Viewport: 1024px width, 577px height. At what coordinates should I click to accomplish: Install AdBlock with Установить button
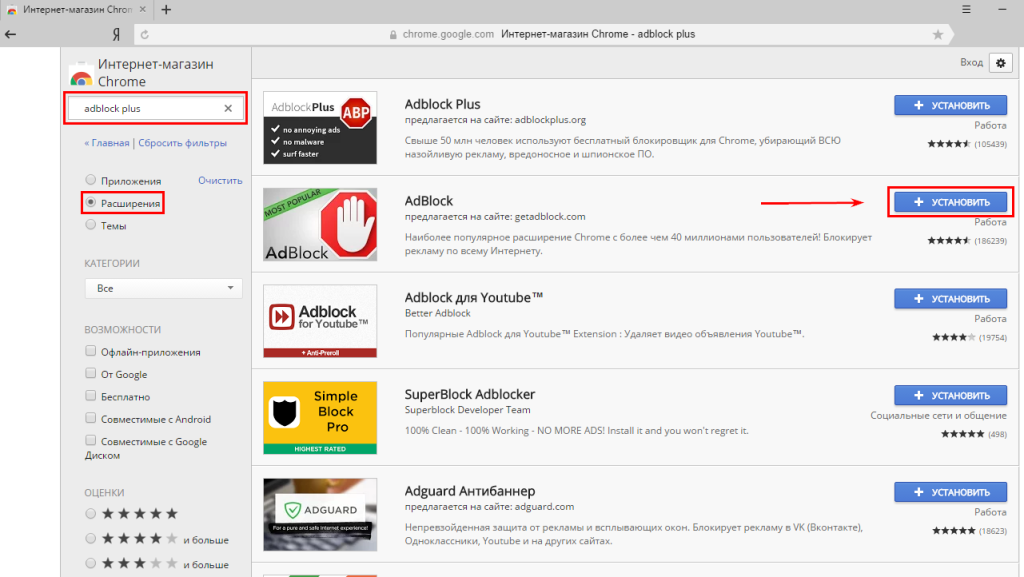(x=950, y=202)
